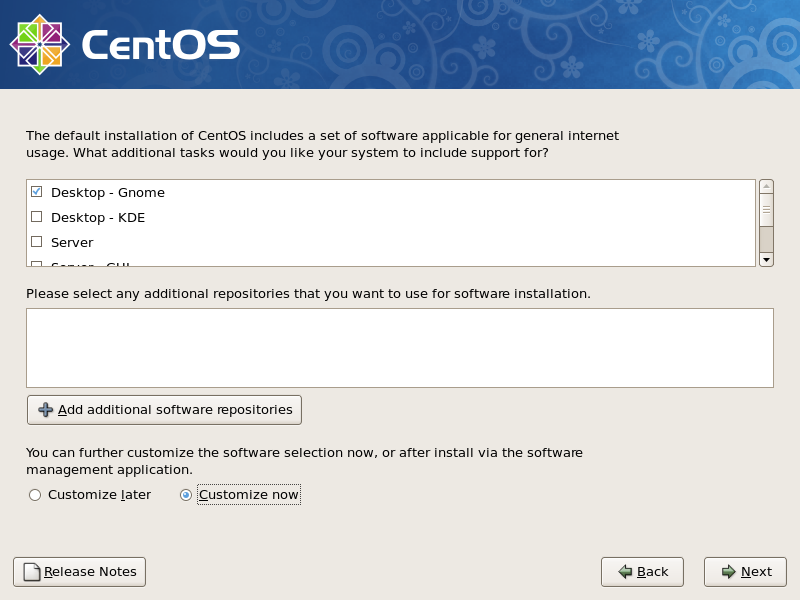Click the 'Customize later' label text

(x=99, y=495)
